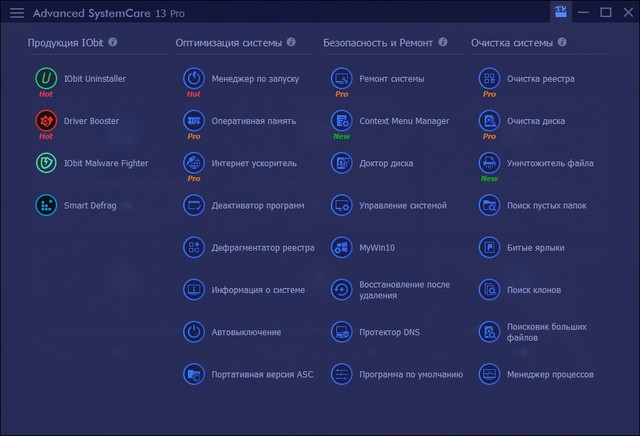
Task: Click the IObit Uninstaller icon
Action: point(46,78)
